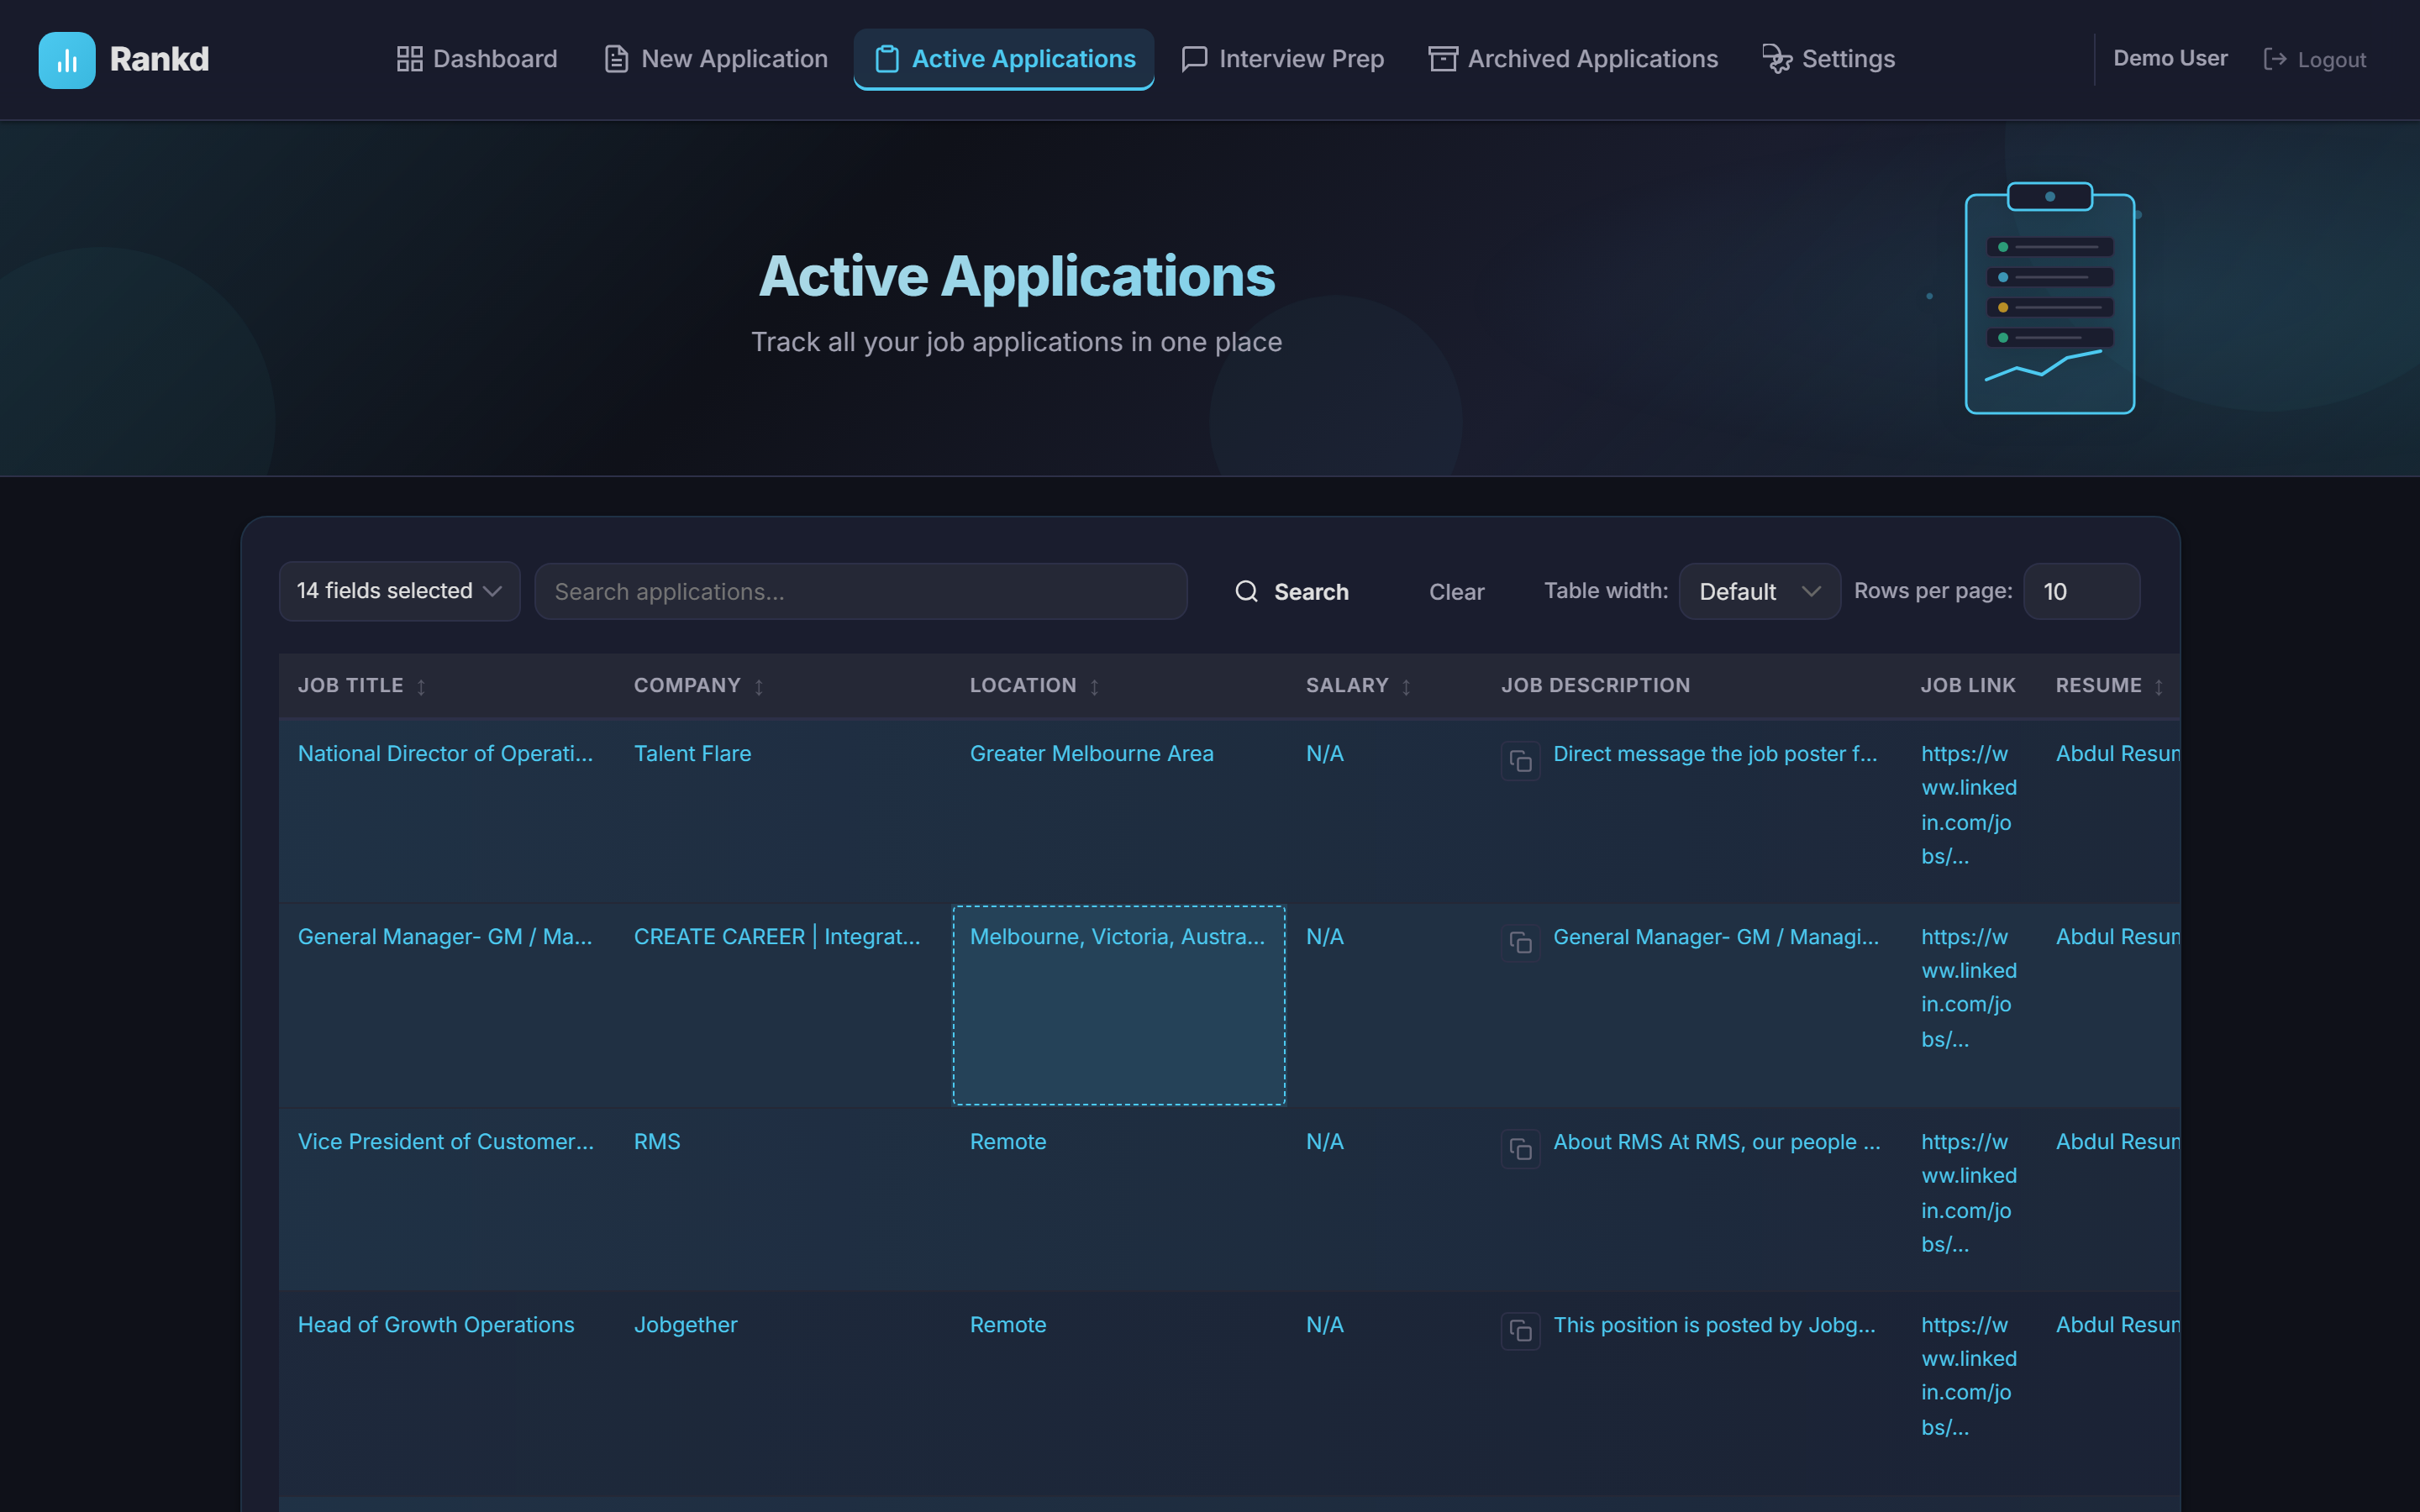Select the Dashboard grid icon
The width and height of the screenshot is (2420, 1512).
pyautogui.click(x=408, y=58)
